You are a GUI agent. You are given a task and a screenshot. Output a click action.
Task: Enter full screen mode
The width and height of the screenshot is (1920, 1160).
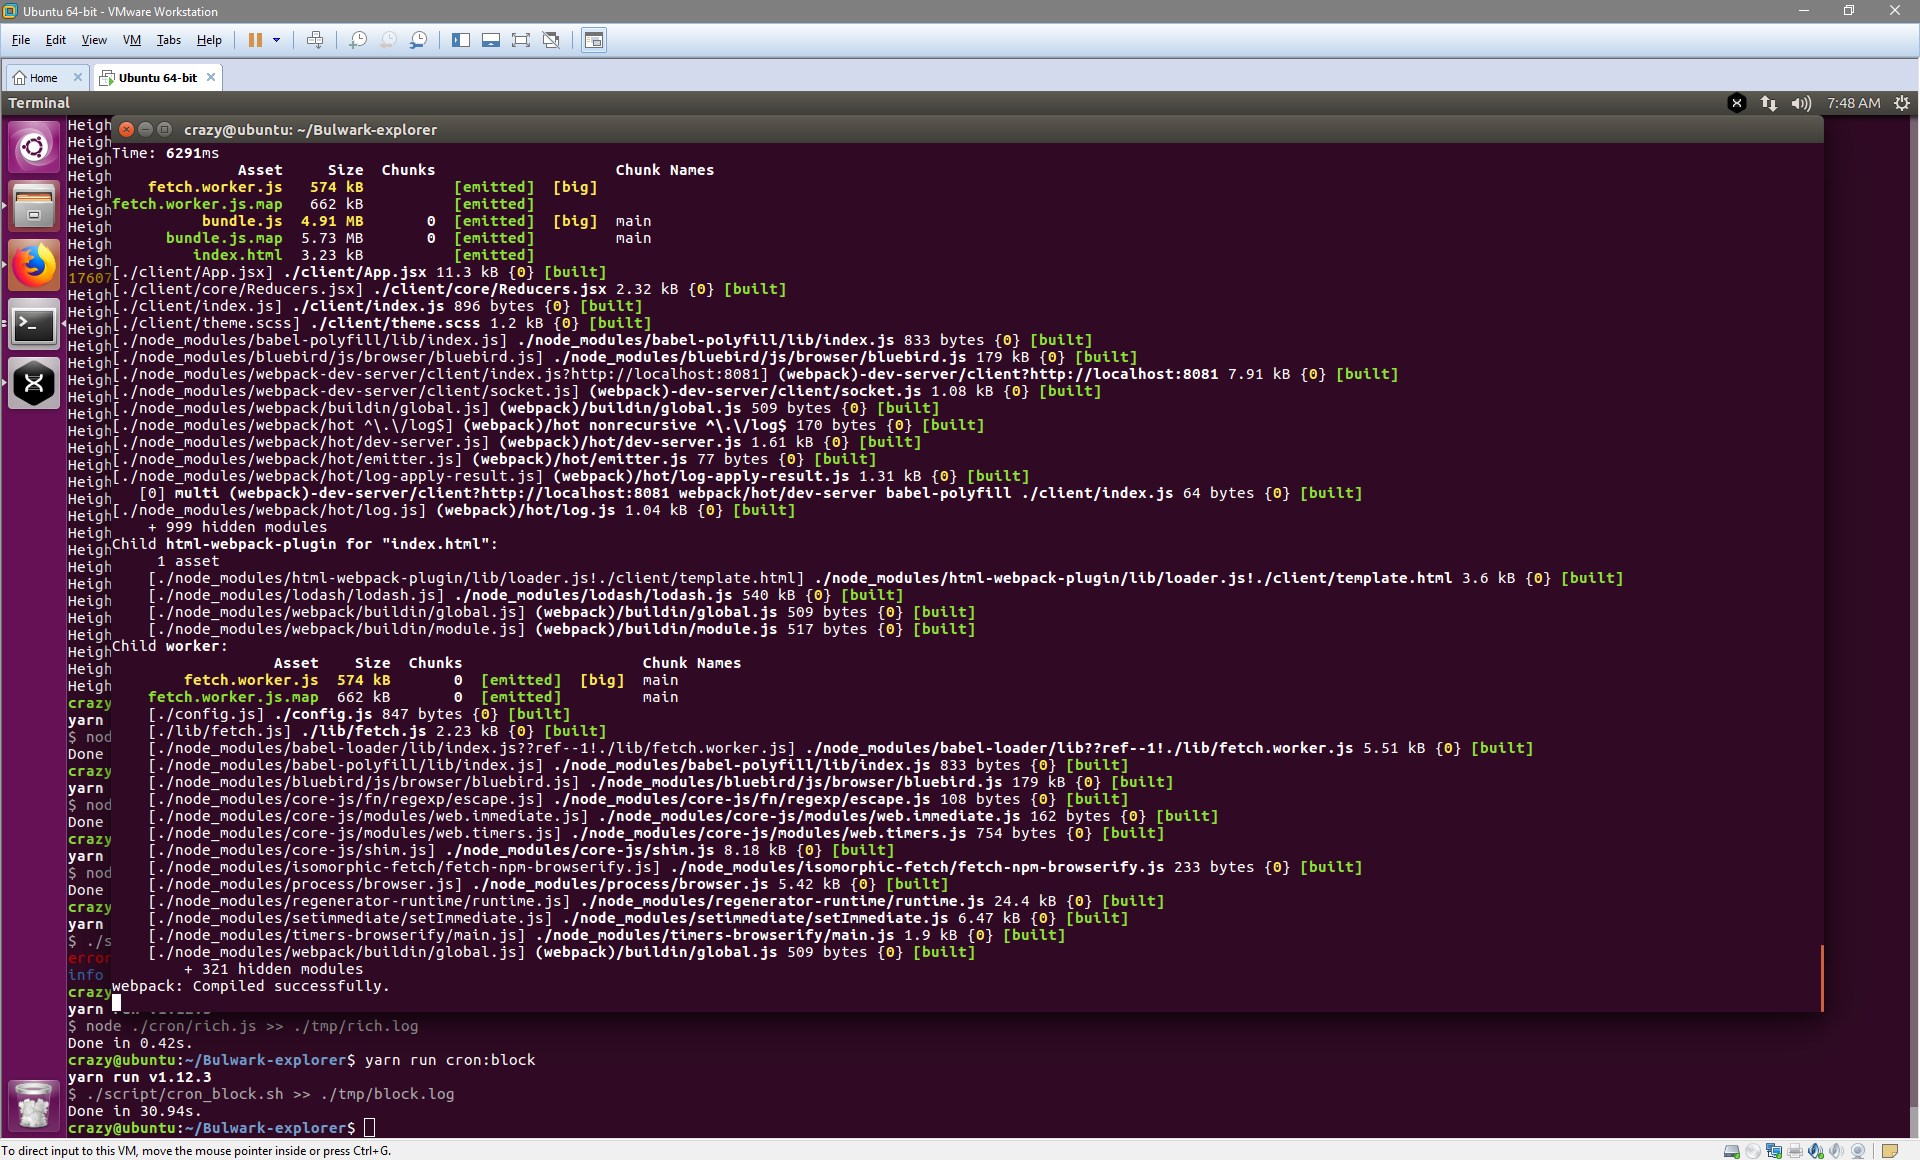[x=521, y=40]
